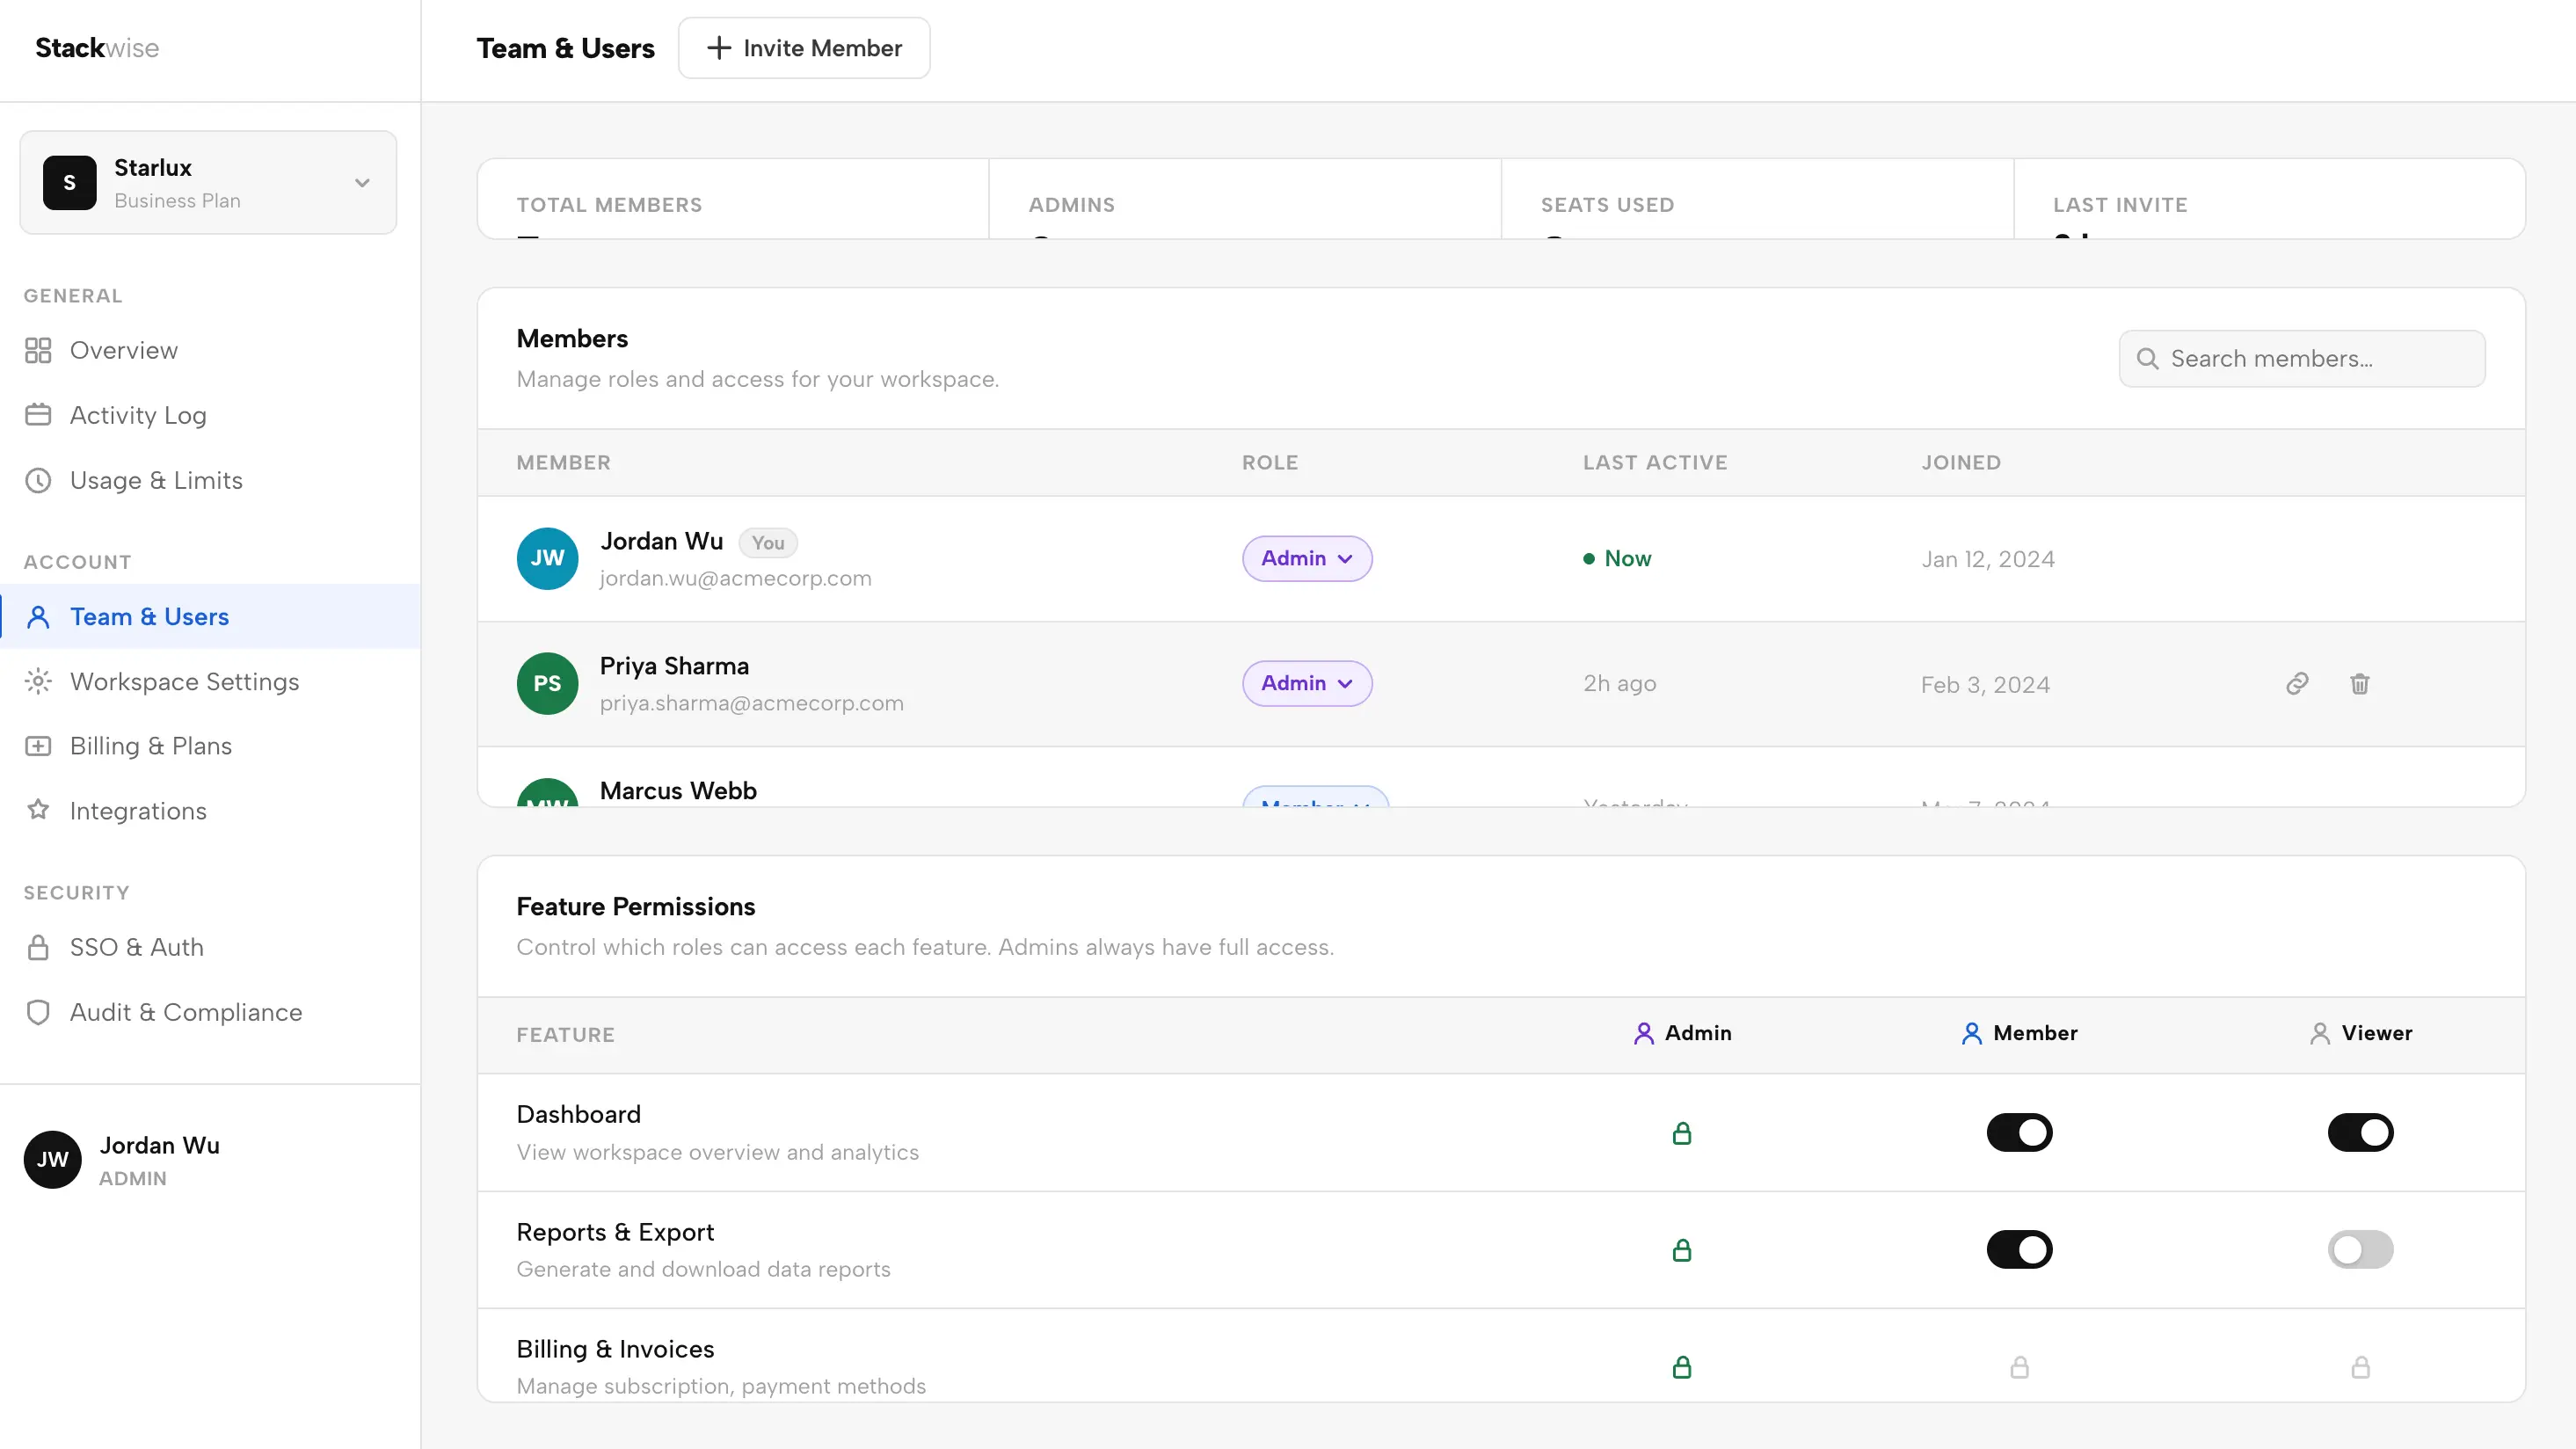The width and height of the screenshot is (2576, 1449).
Task: Click Member lock icon for Billing & Invoices
Action: point(2020,1367)
